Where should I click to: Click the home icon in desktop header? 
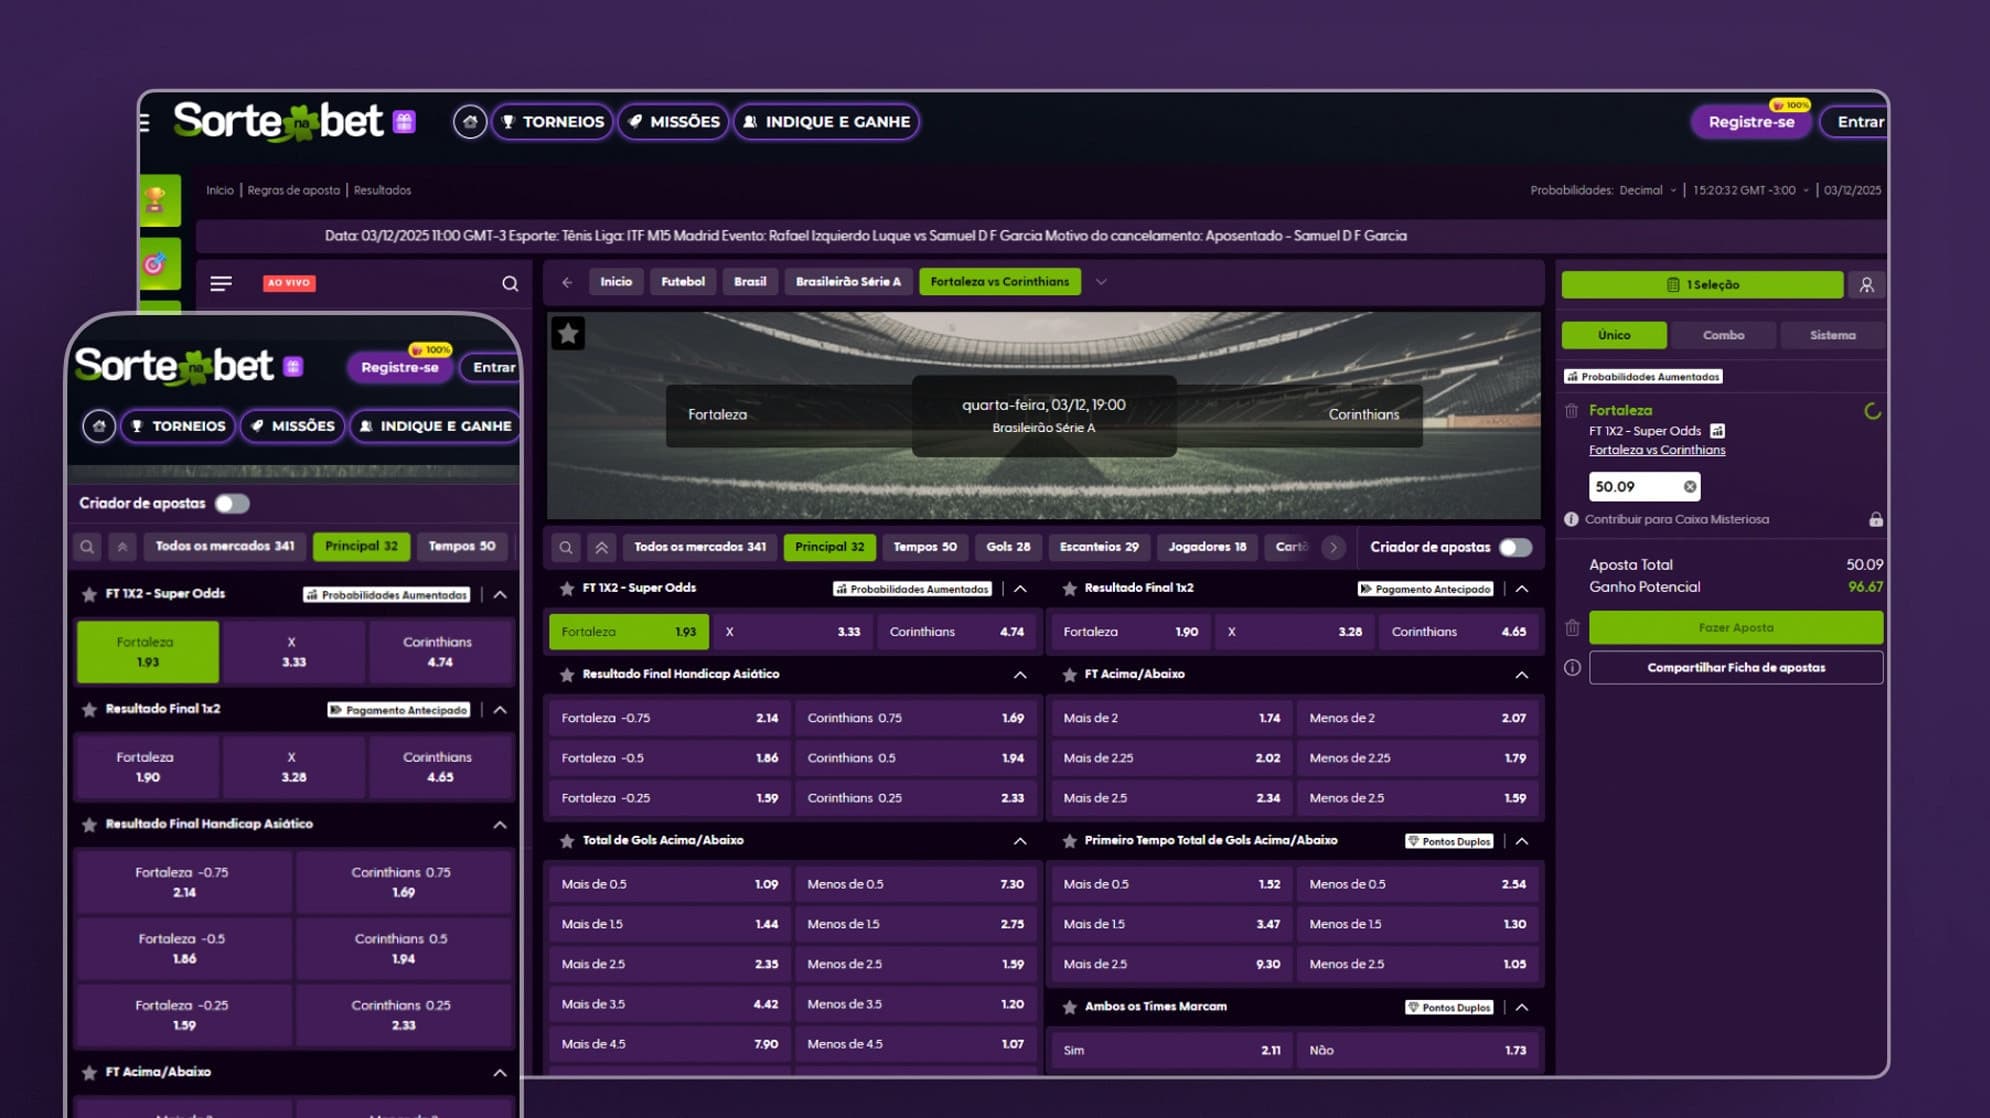click(470, 122)
